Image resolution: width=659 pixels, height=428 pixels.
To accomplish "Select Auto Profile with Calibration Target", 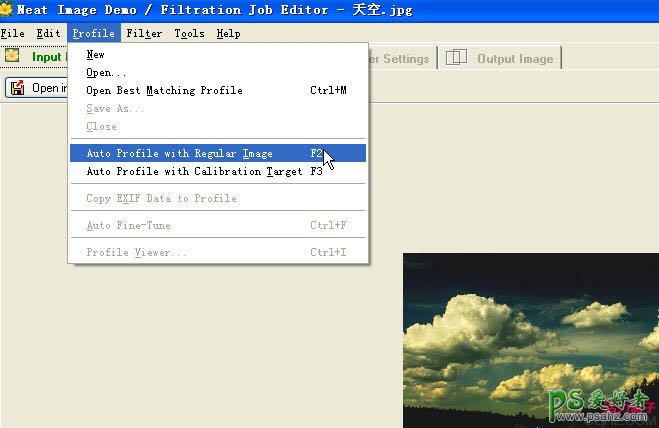I will click(x=194, y=172).
